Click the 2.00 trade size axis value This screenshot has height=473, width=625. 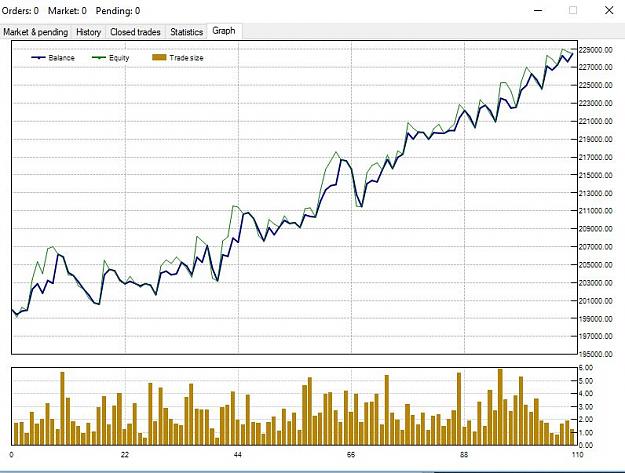pyautogui.click(x=586, y=419)
